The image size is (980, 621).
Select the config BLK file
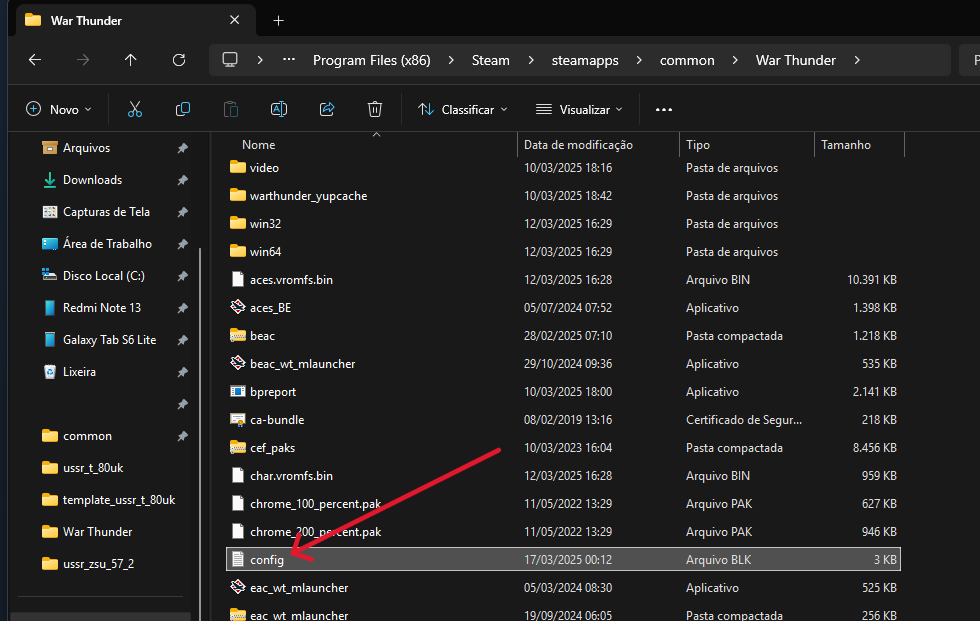[267, 560]
